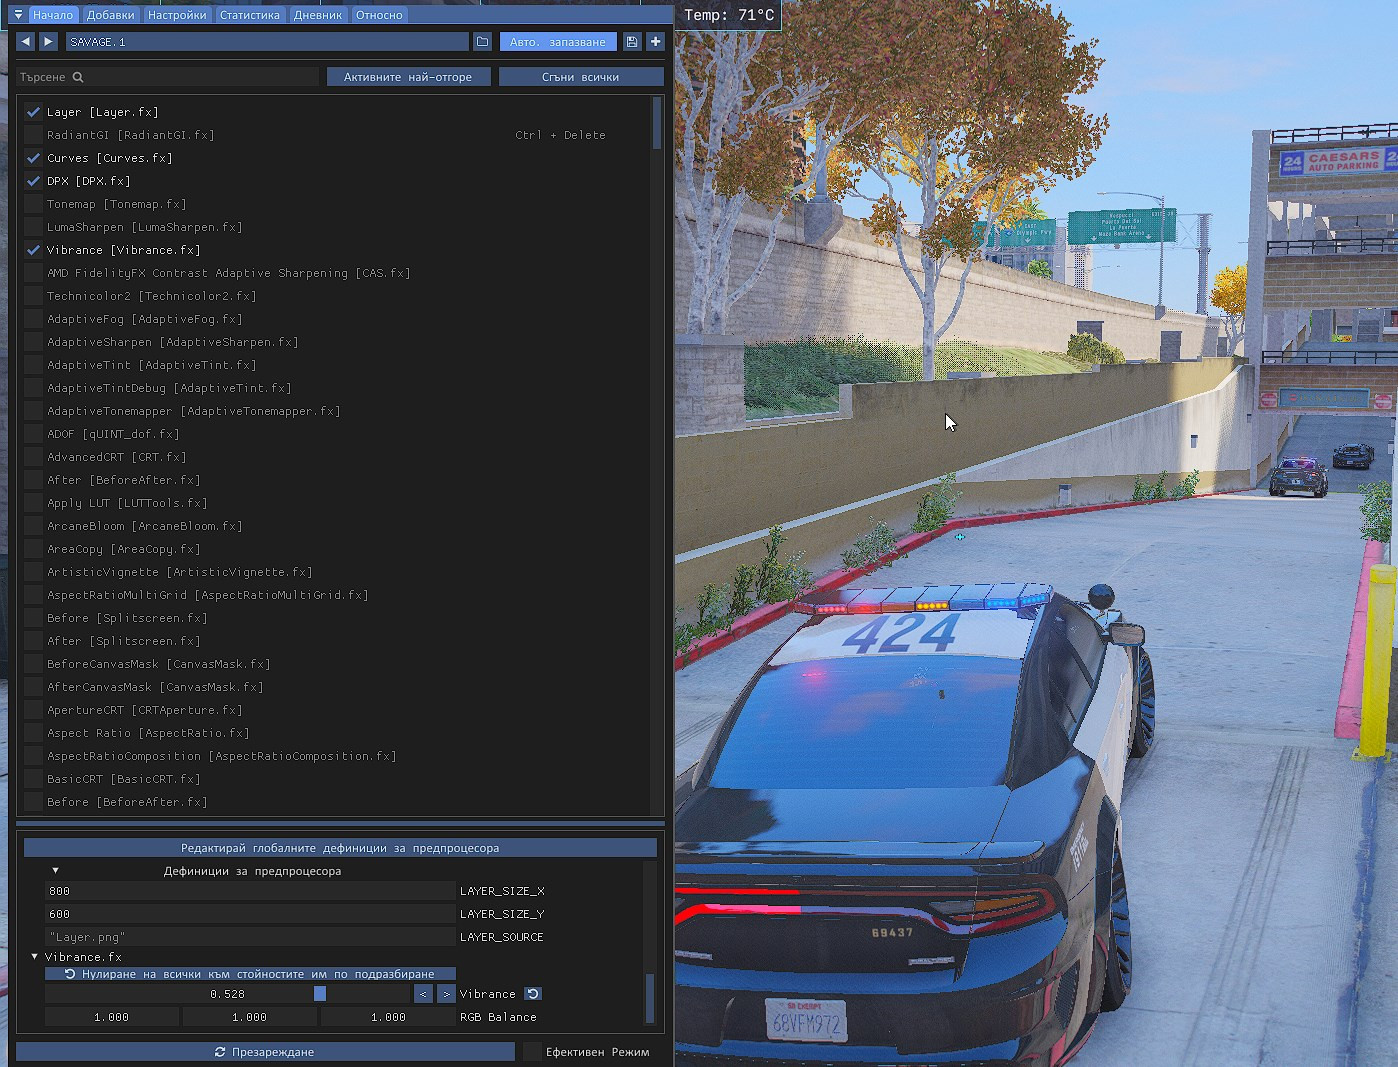Select Aspect Ratio [AspectRatio.fx] row

click(148, 733)
